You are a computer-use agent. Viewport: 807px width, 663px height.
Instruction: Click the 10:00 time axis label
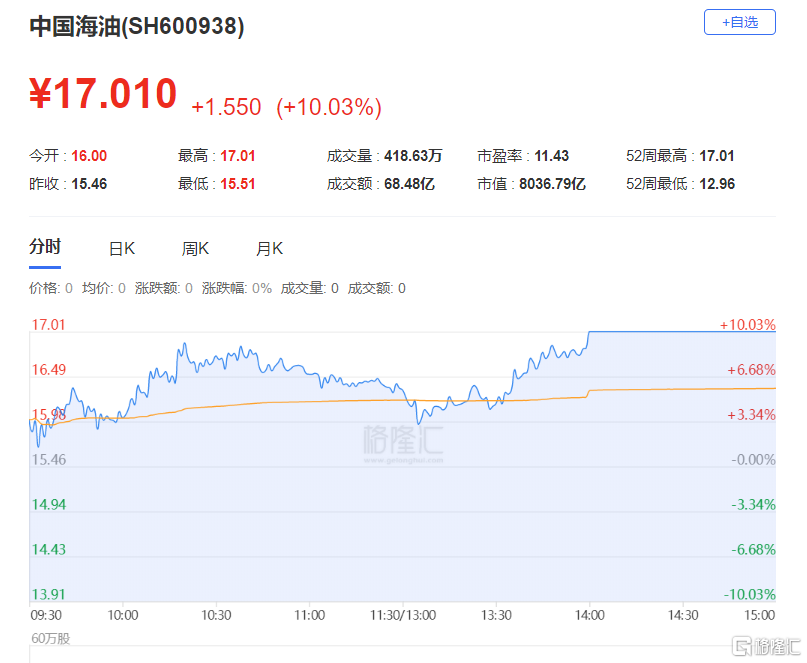click(x=122, y=615)
